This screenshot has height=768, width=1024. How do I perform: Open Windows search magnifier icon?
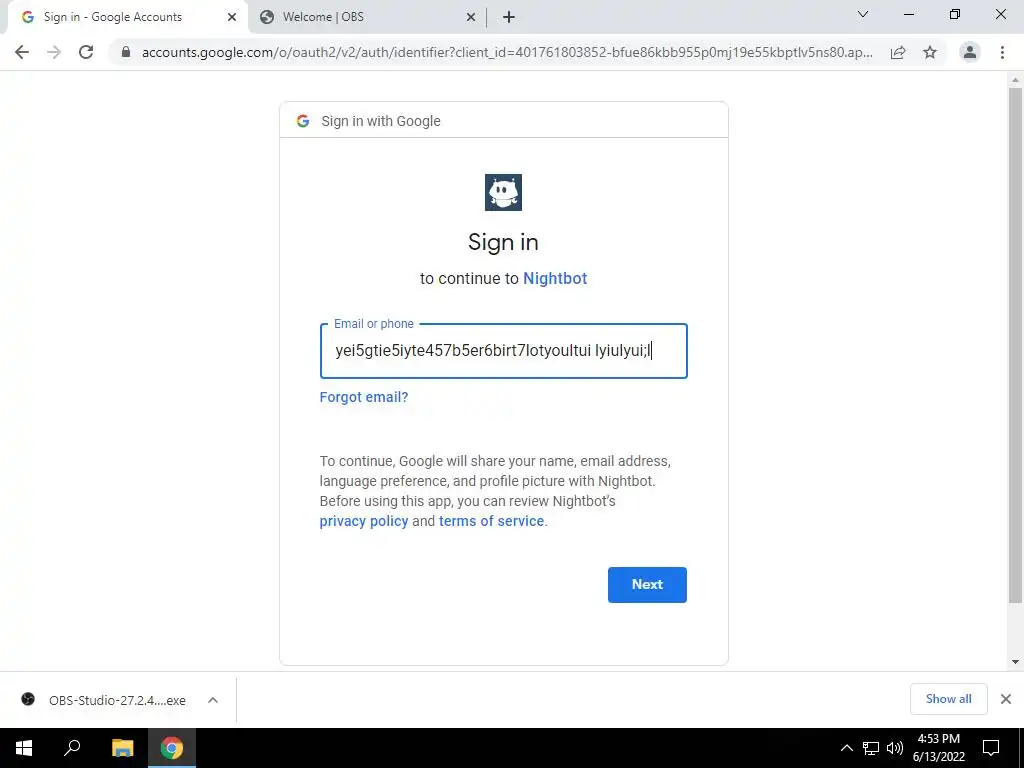[x=72, y=748]
